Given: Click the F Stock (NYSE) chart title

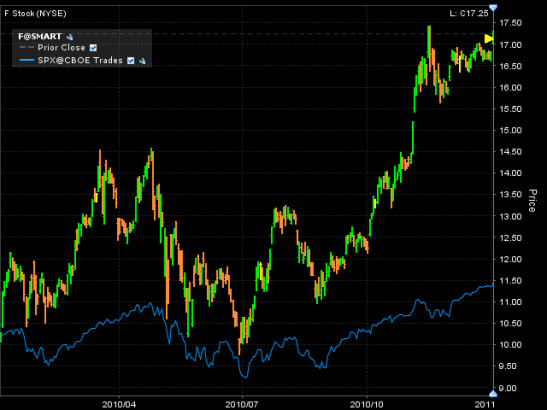Looking at the screenshot, I should click(x=35, y=14).
